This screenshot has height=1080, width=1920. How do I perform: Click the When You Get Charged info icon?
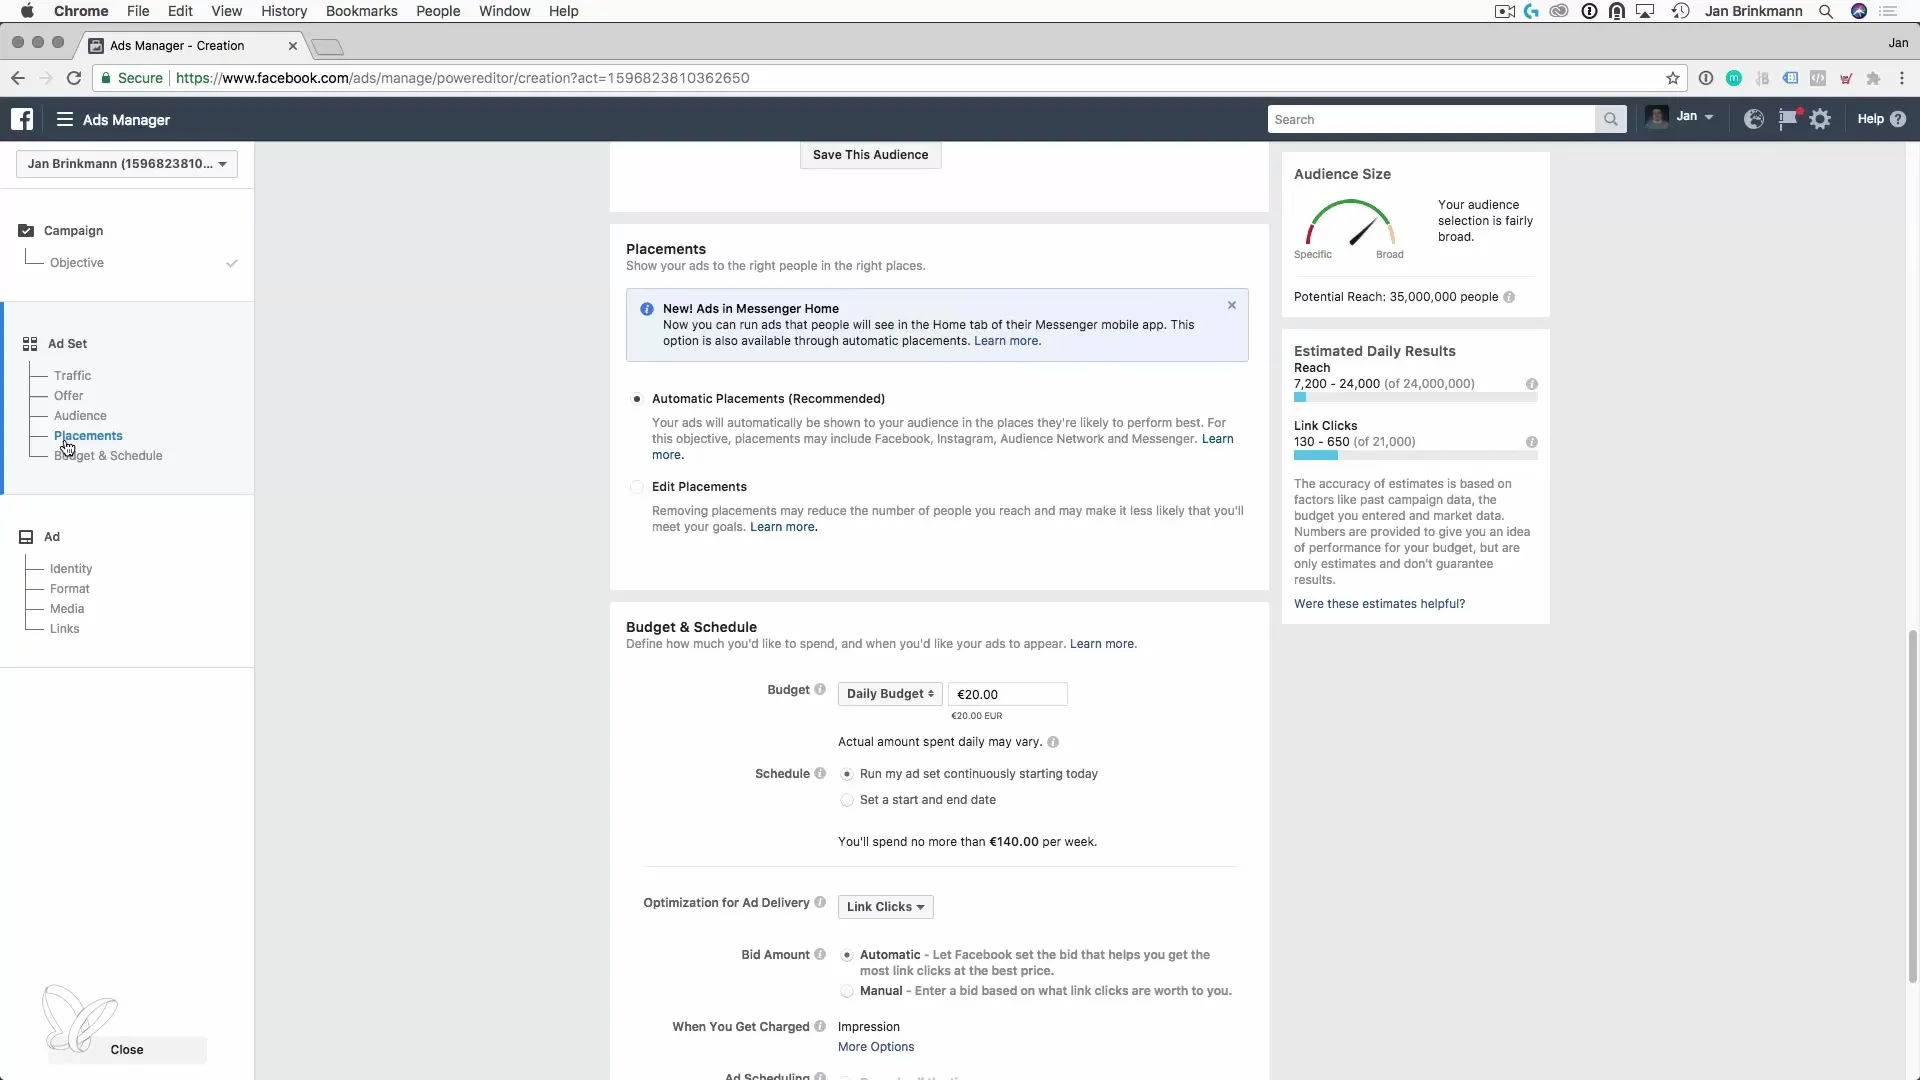tap(820, 1026)
